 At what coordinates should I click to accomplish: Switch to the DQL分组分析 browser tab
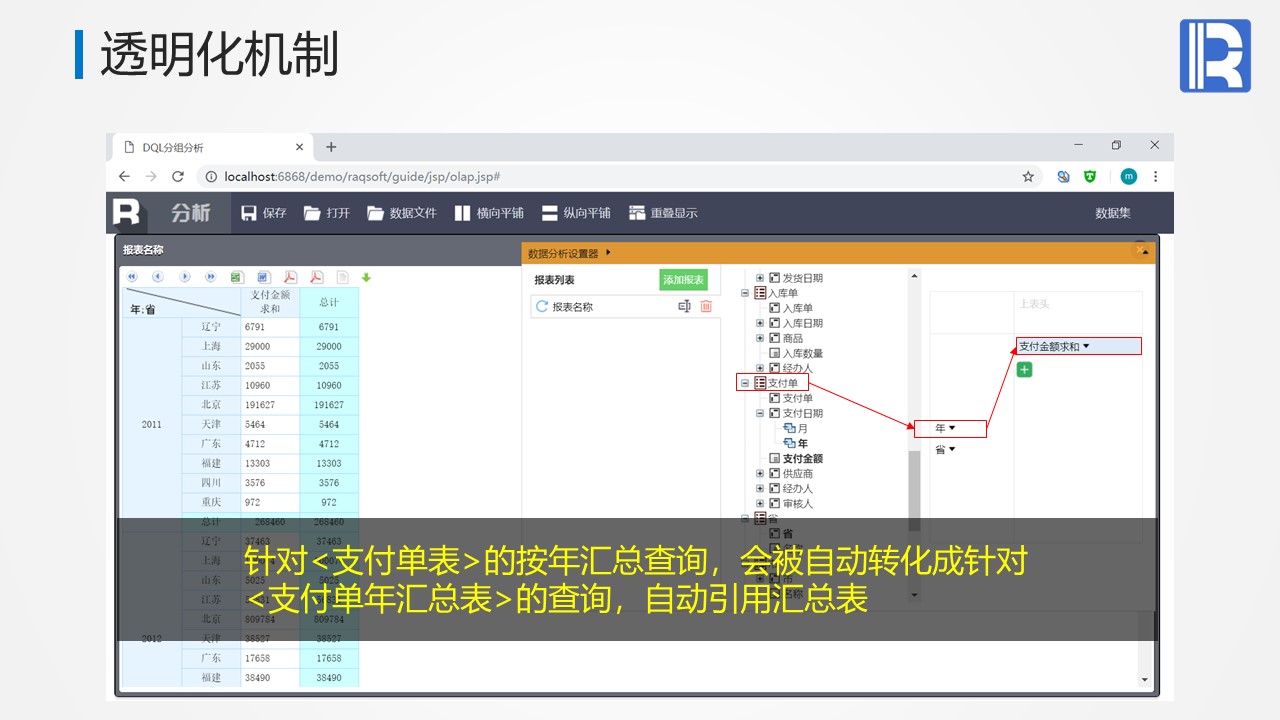[210, 147]
